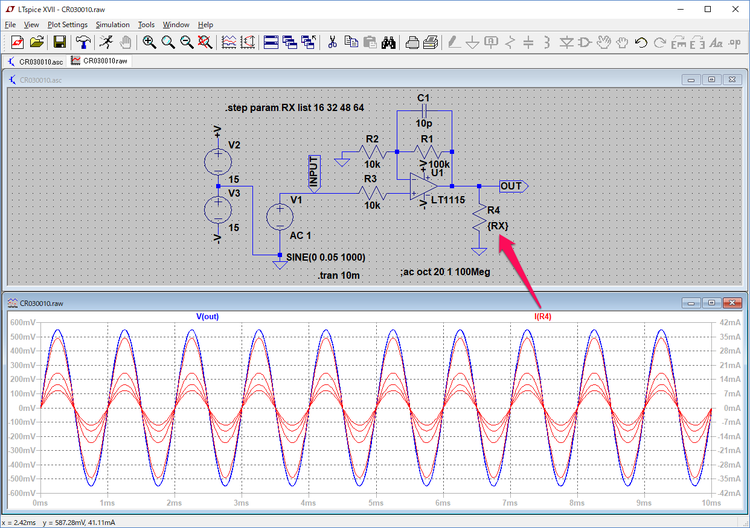Tile windows using the toolbar icon
Viewport: 750px width, 528px height.
[x=270, y=42]
